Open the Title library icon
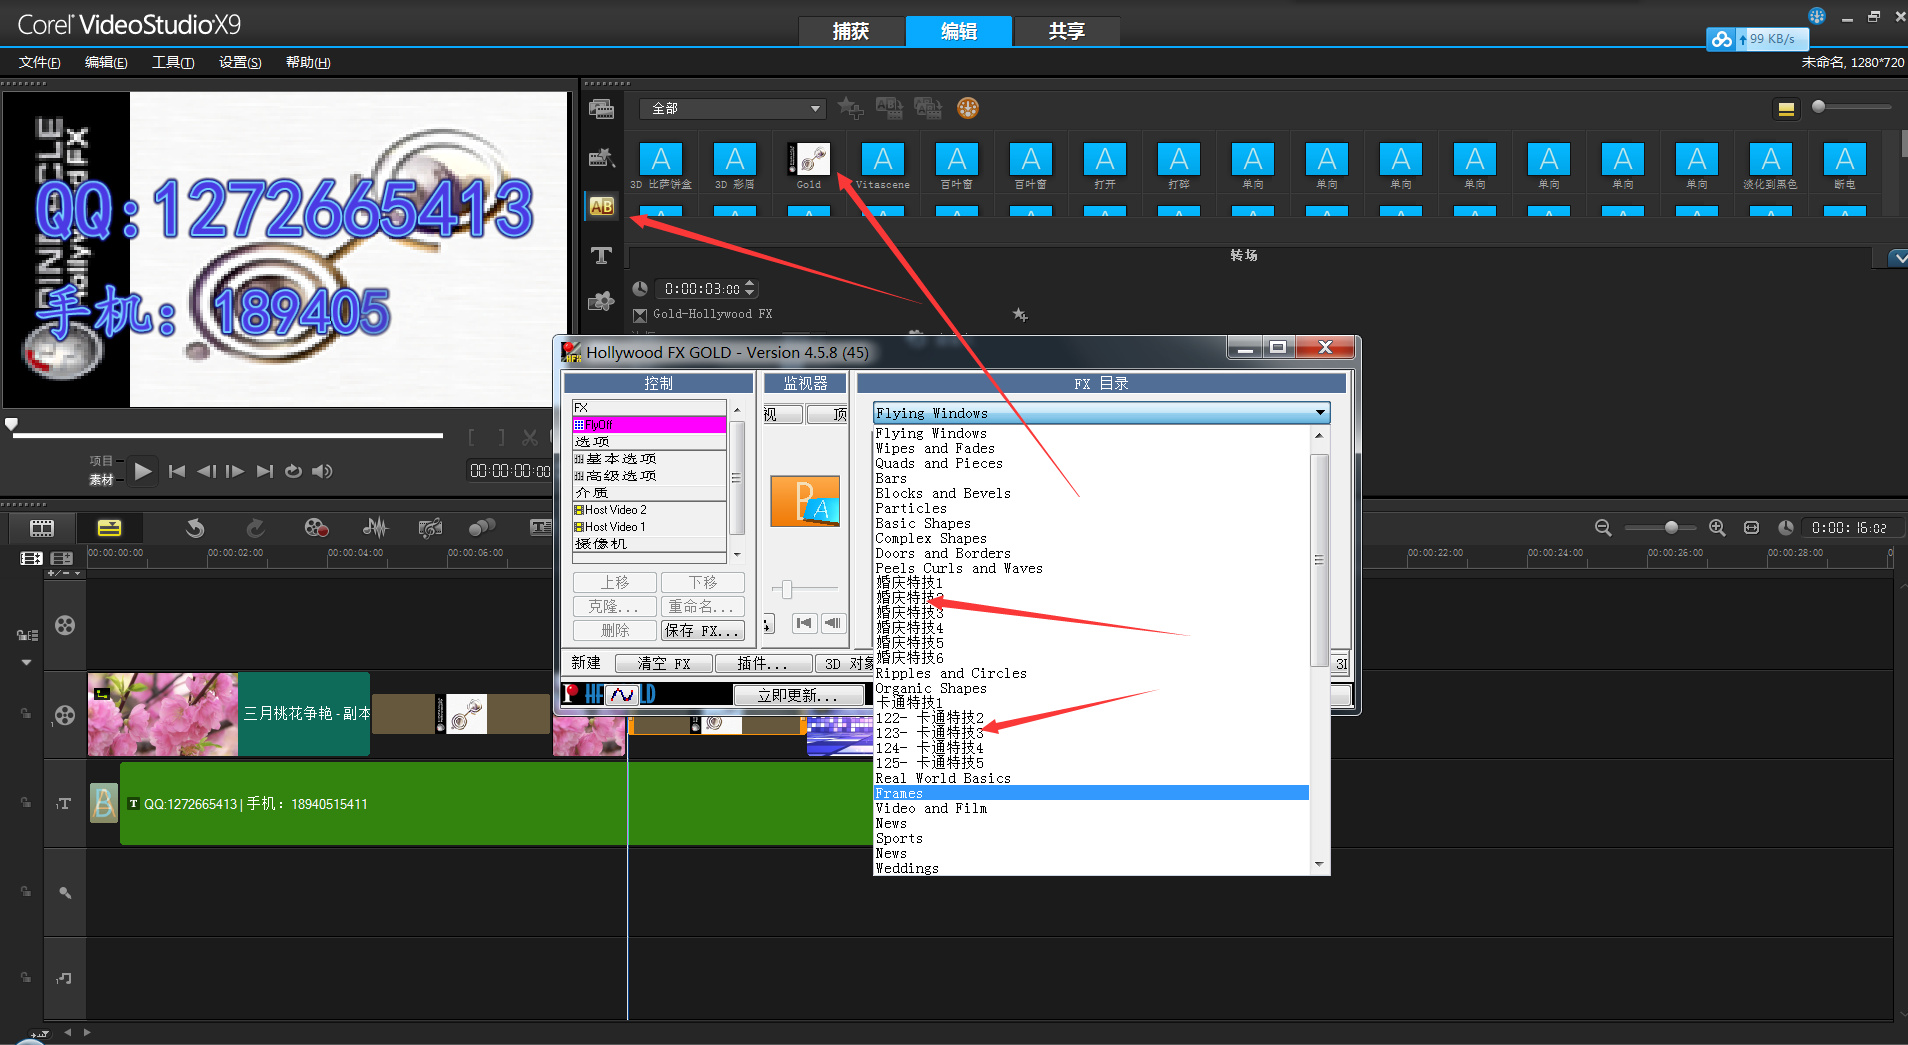This screenshot has width=1908, height=1045. (x=601, y=255)
